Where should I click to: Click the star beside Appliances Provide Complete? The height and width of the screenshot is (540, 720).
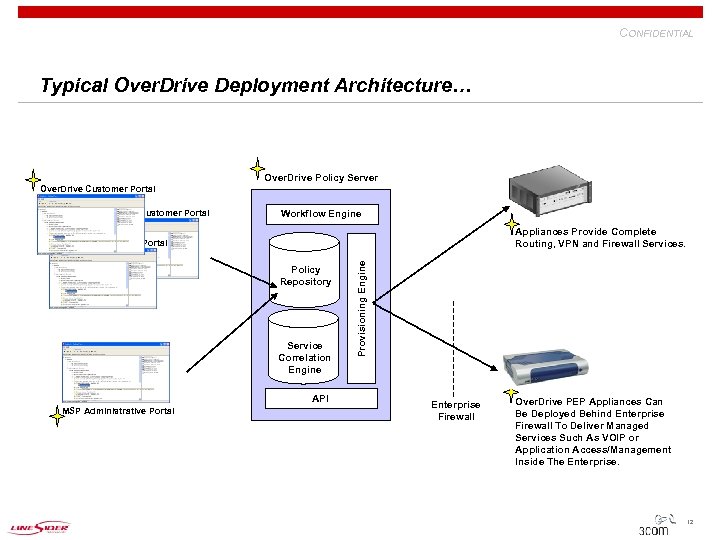[x=512, y=224]
